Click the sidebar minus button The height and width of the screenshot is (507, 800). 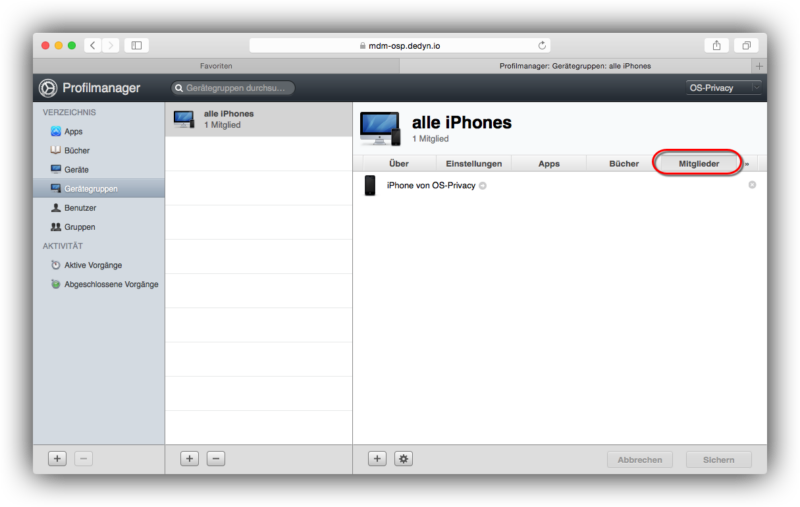click(x=84, y=459)
